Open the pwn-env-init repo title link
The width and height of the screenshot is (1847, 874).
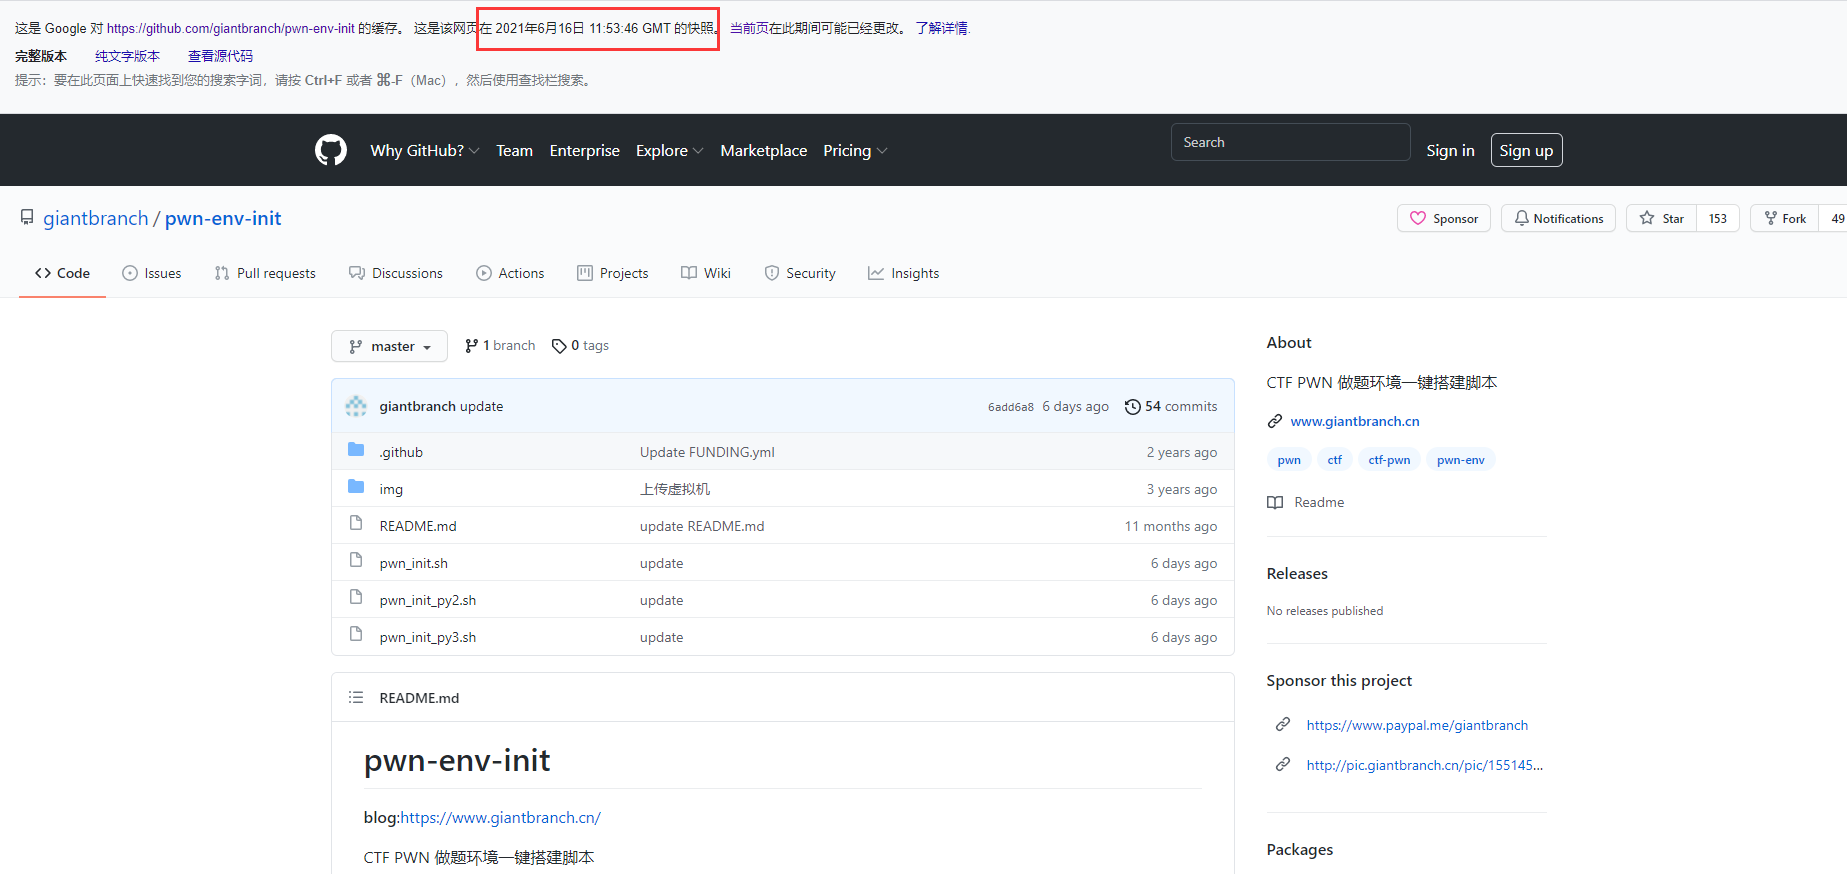point(223,218)
